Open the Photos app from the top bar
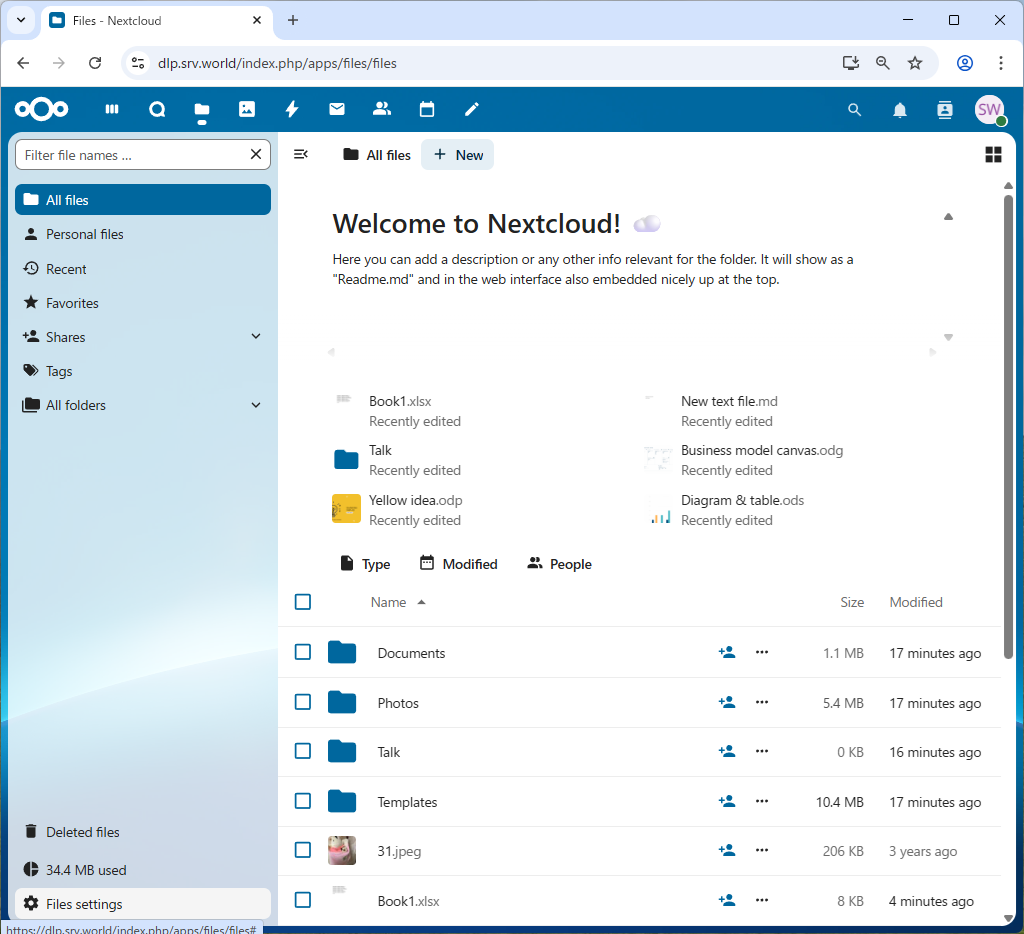The width and height of the screenshot is (1024, 934). click(x=247, y=109)
